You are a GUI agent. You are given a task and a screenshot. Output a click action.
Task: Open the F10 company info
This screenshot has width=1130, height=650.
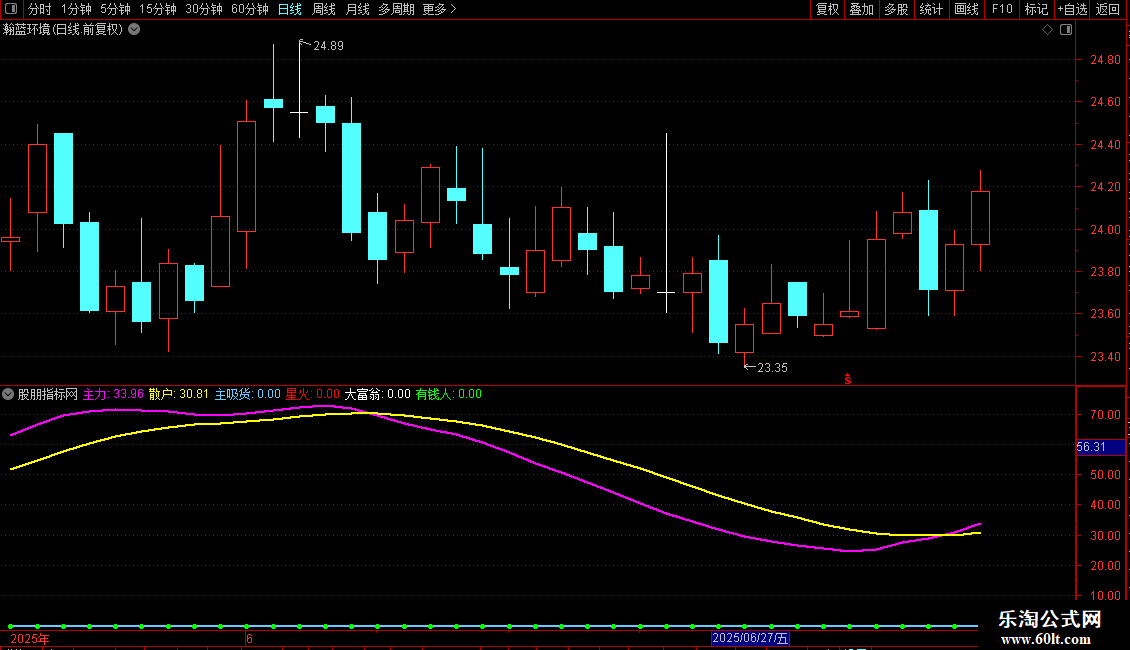[1002, 9]
